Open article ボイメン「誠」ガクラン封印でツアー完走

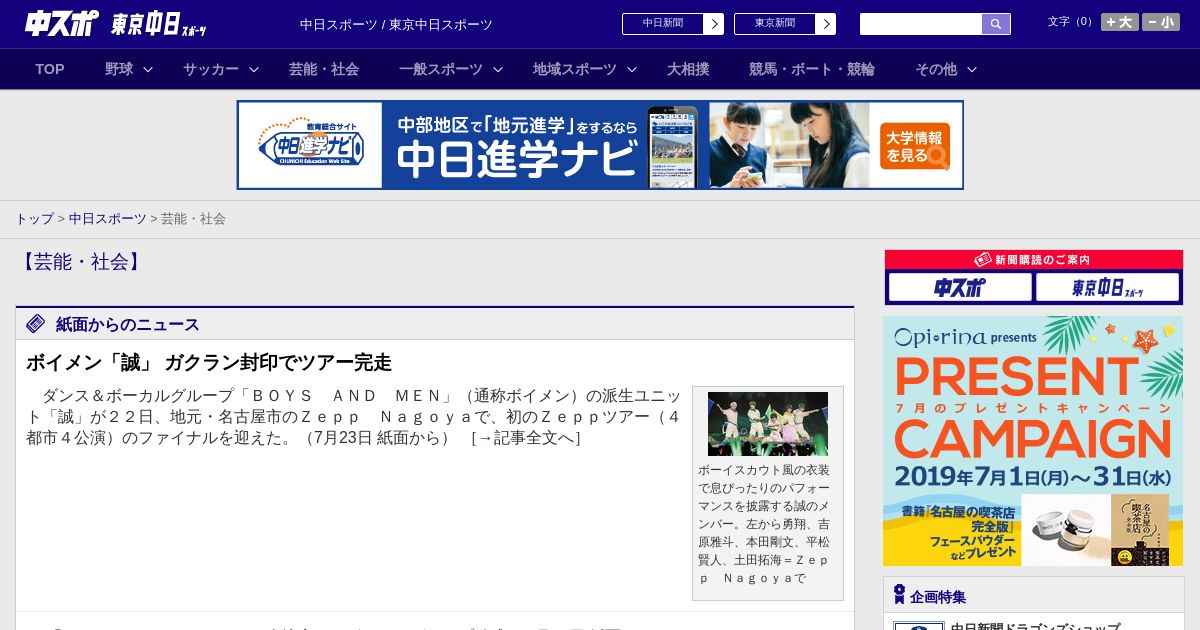(x=209, y=363)
